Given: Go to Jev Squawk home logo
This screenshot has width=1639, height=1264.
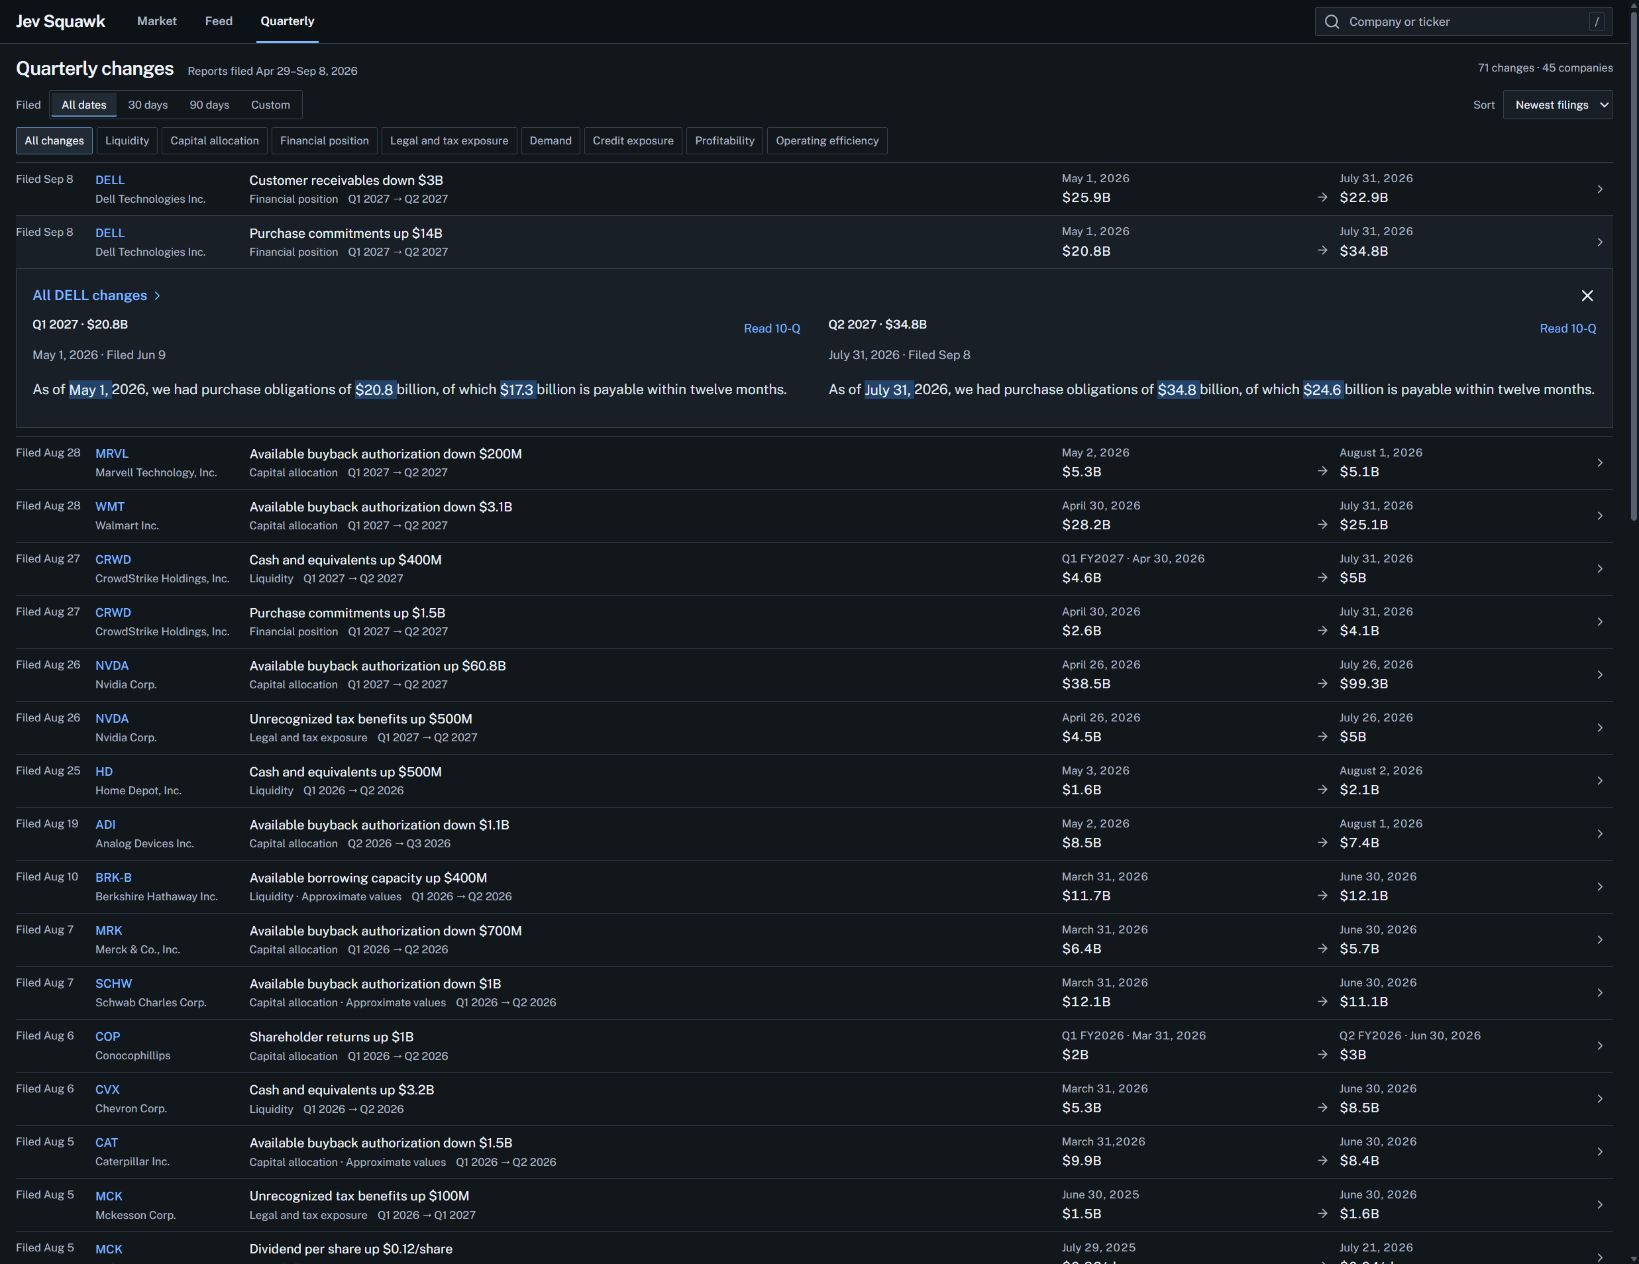Looking at the screenshot, I should 61,21.
